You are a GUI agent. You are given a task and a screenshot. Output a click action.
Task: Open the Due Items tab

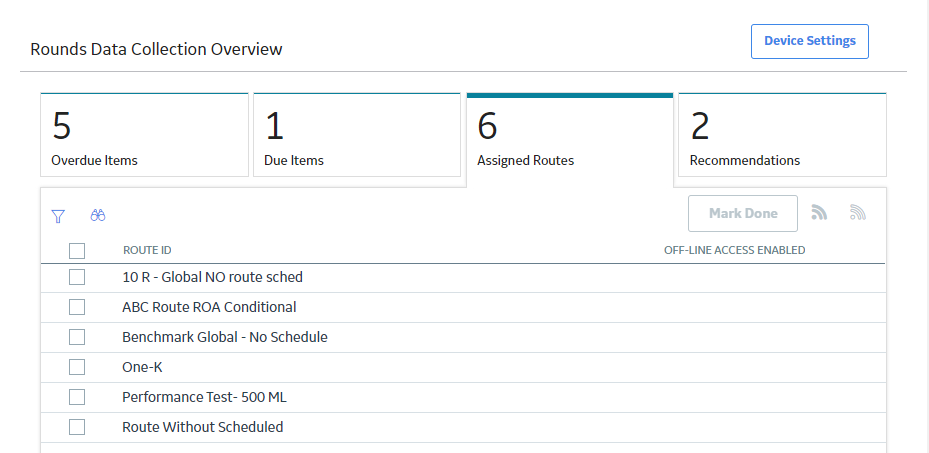coord(357,135)
